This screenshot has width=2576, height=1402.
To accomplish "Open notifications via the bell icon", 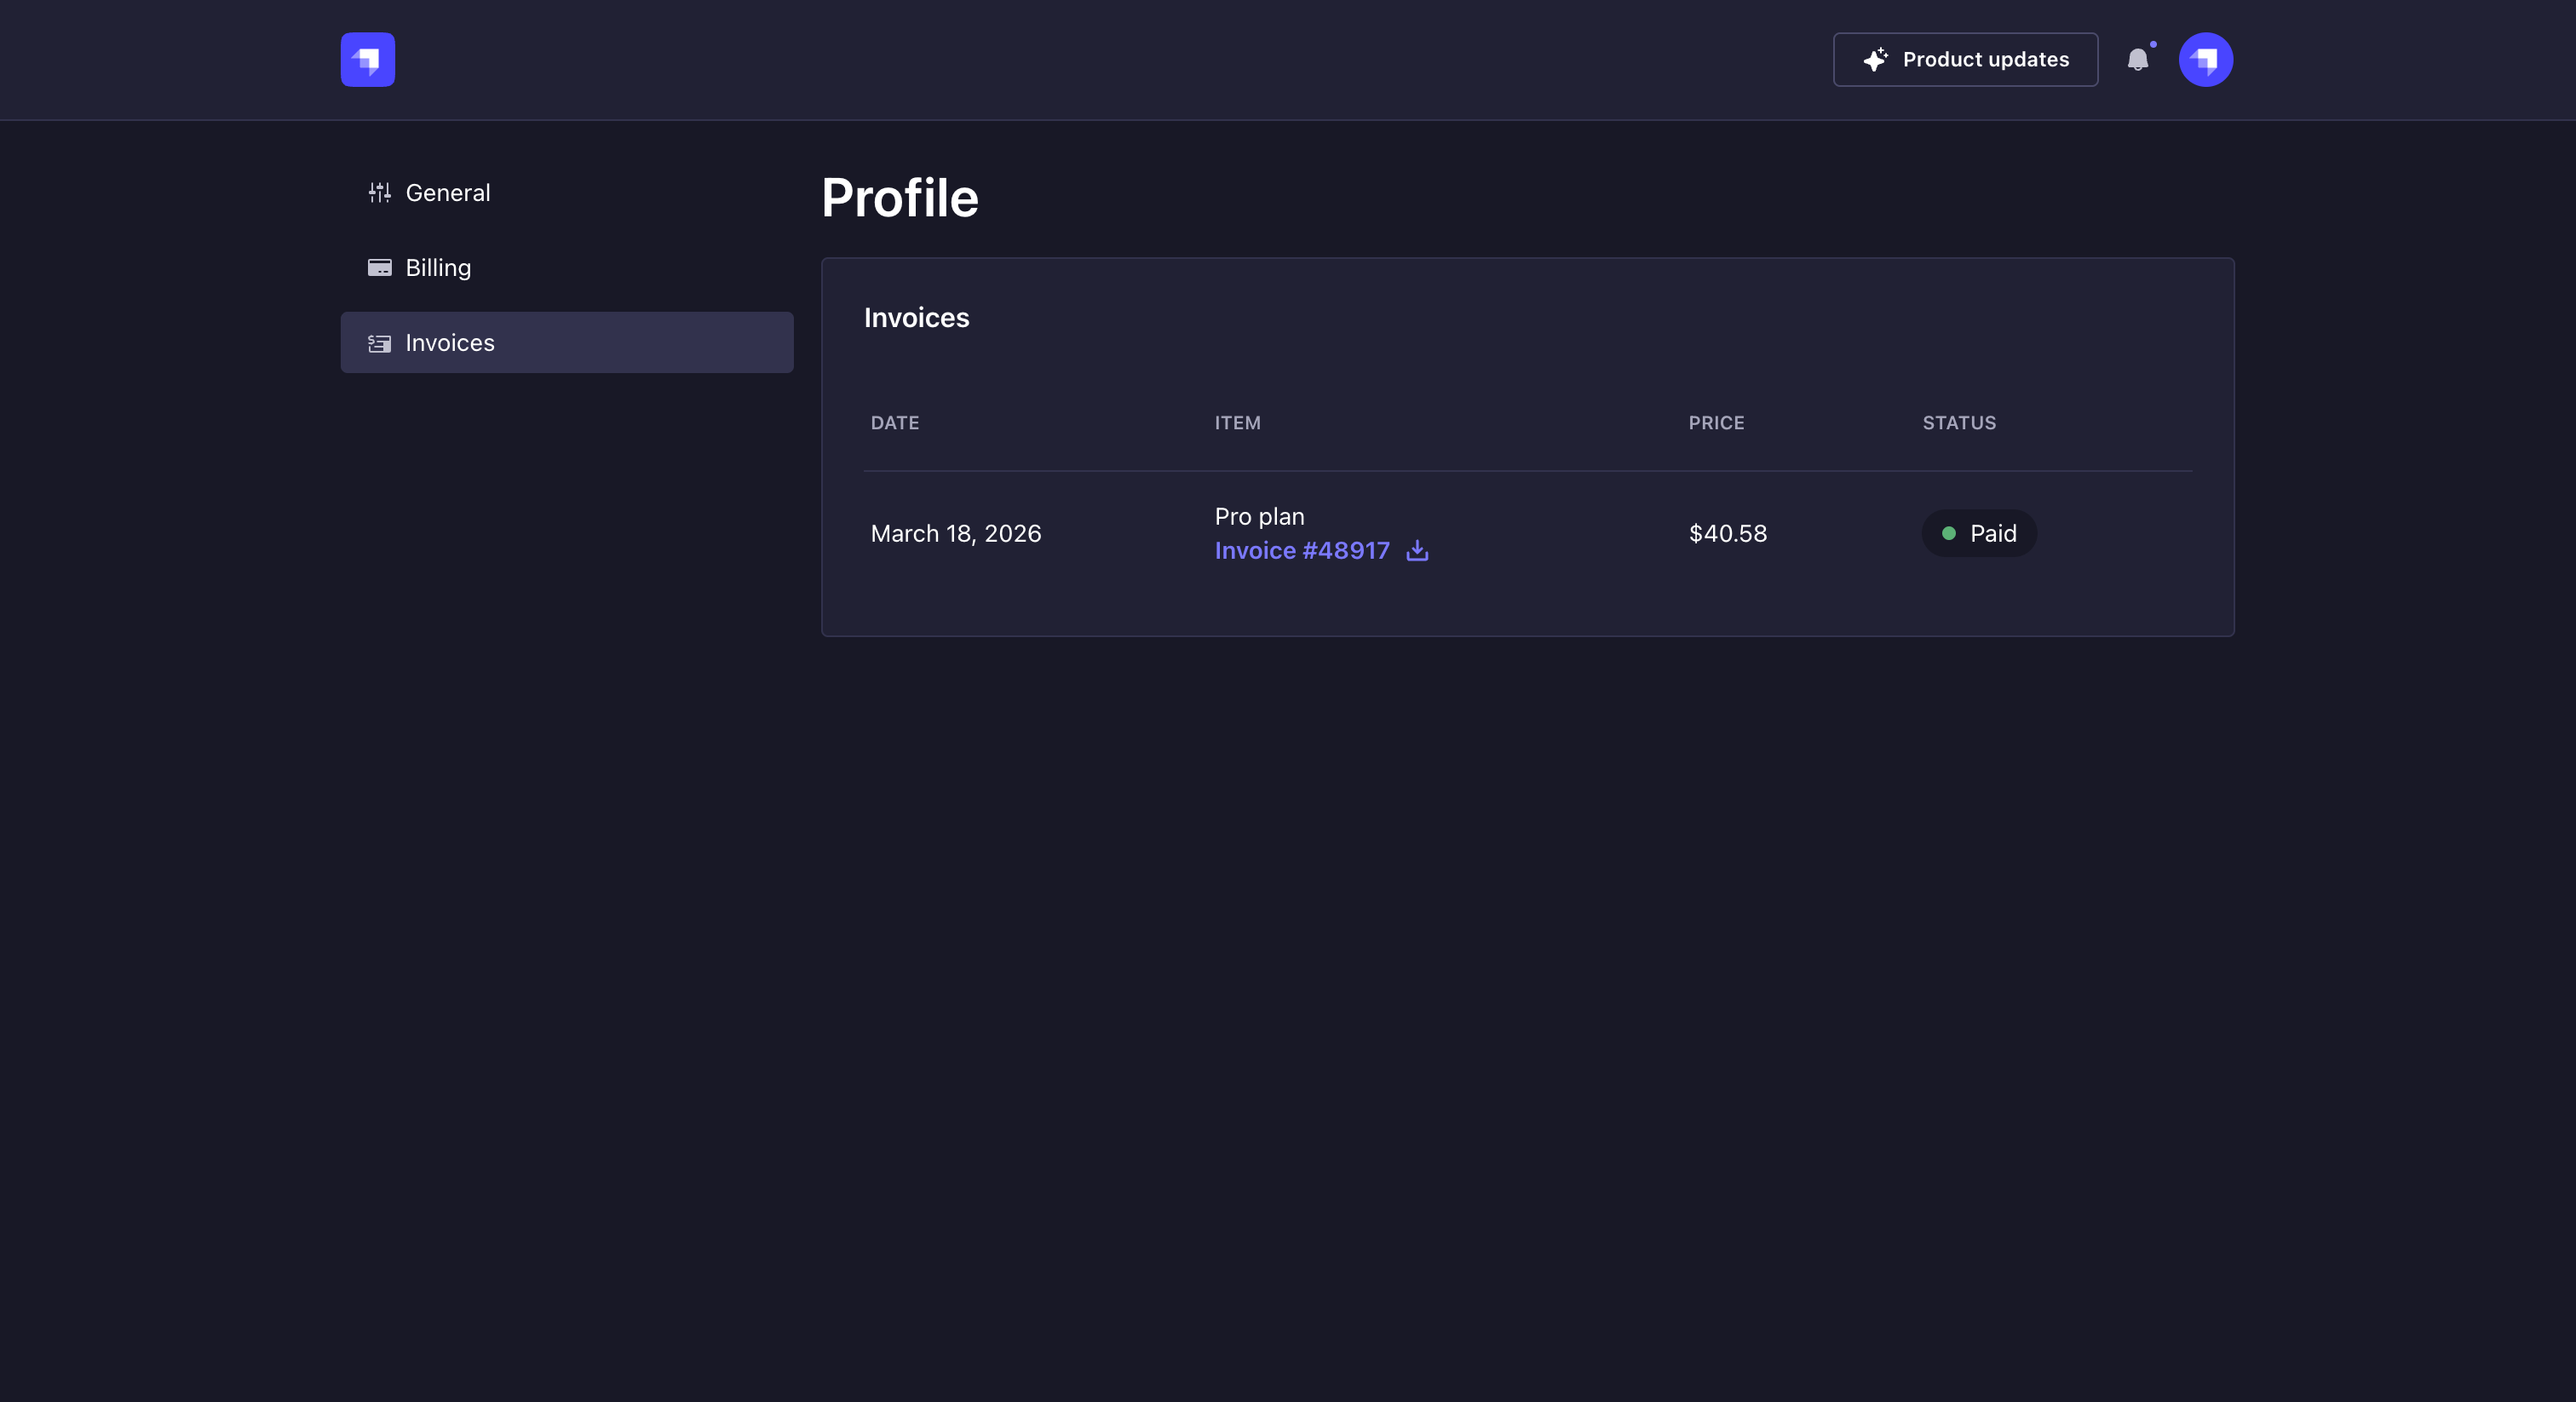I will 2139,60.
